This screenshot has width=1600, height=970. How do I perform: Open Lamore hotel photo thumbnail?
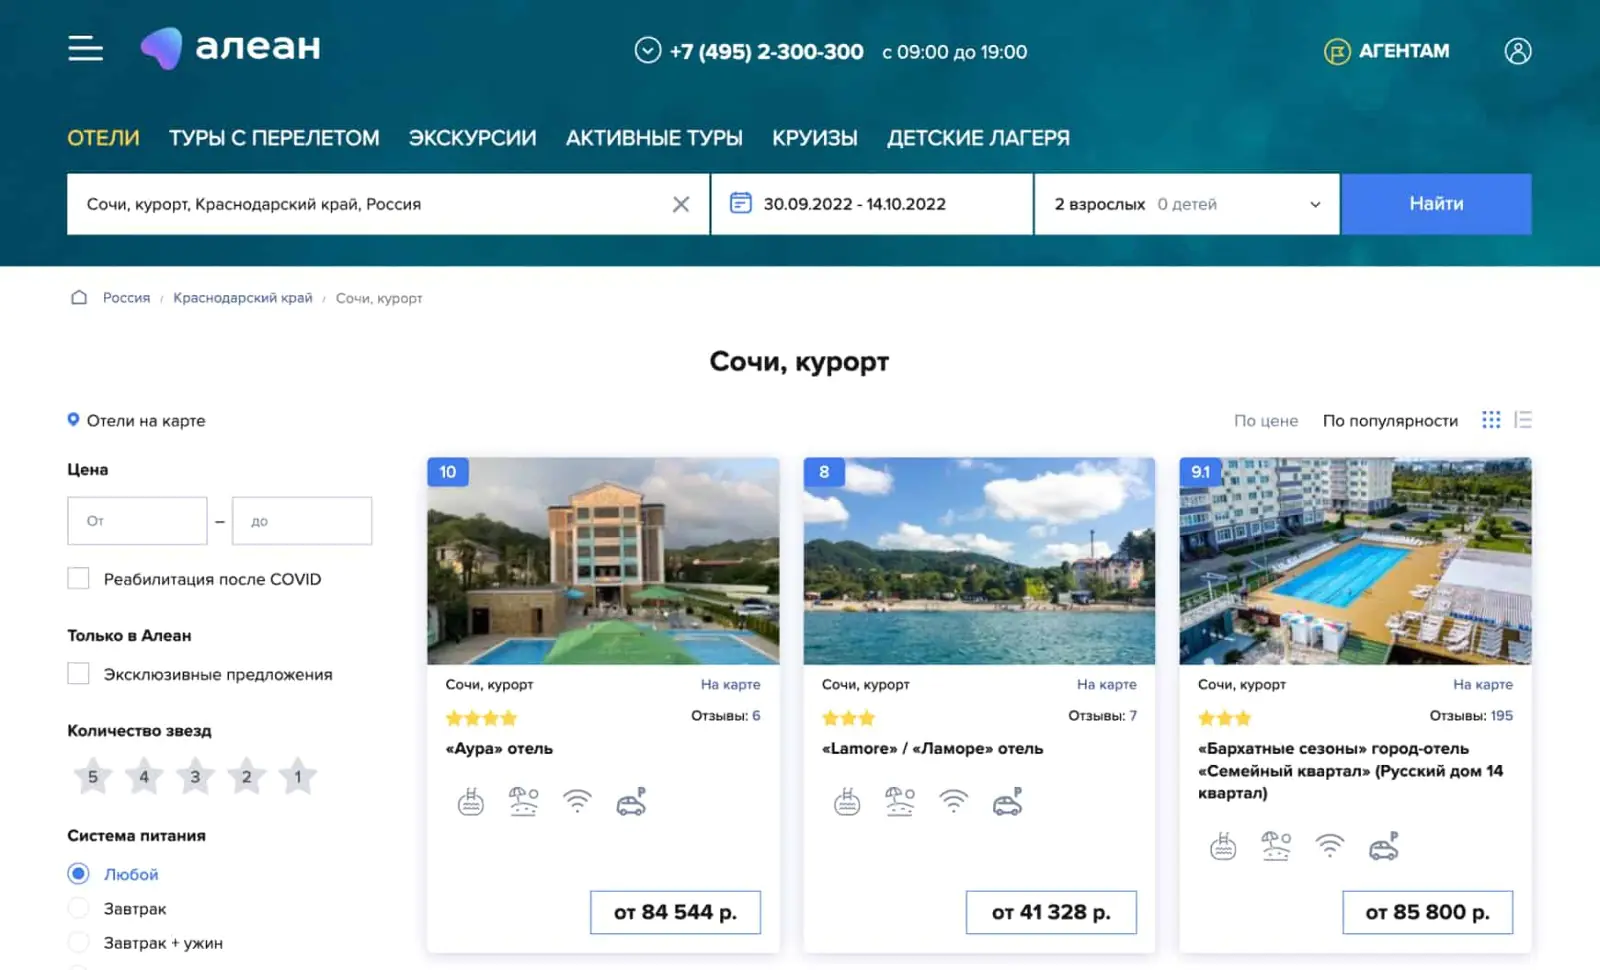(979, 561)
